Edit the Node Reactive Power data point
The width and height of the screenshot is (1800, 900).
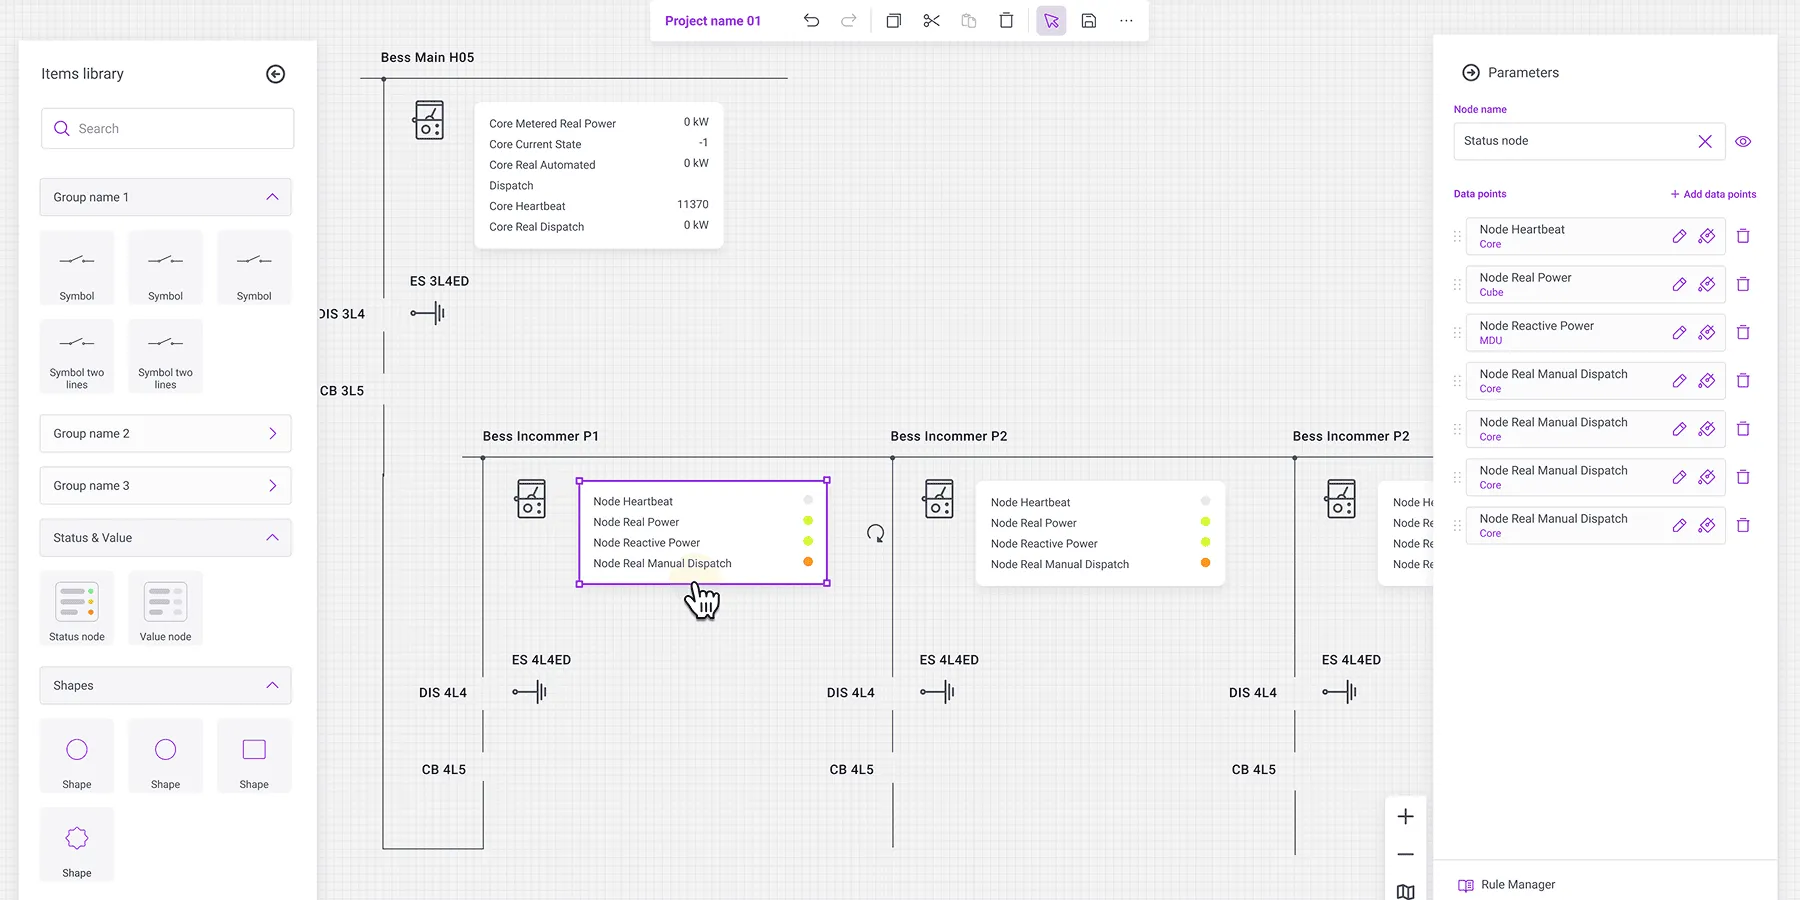coord(1679,333)
